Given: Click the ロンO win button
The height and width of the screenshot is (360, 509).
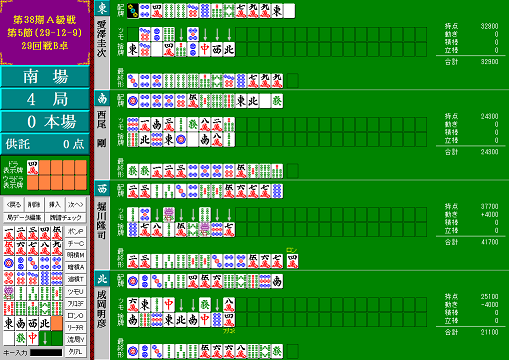Looking at the screenshot, I should point(76,315).
